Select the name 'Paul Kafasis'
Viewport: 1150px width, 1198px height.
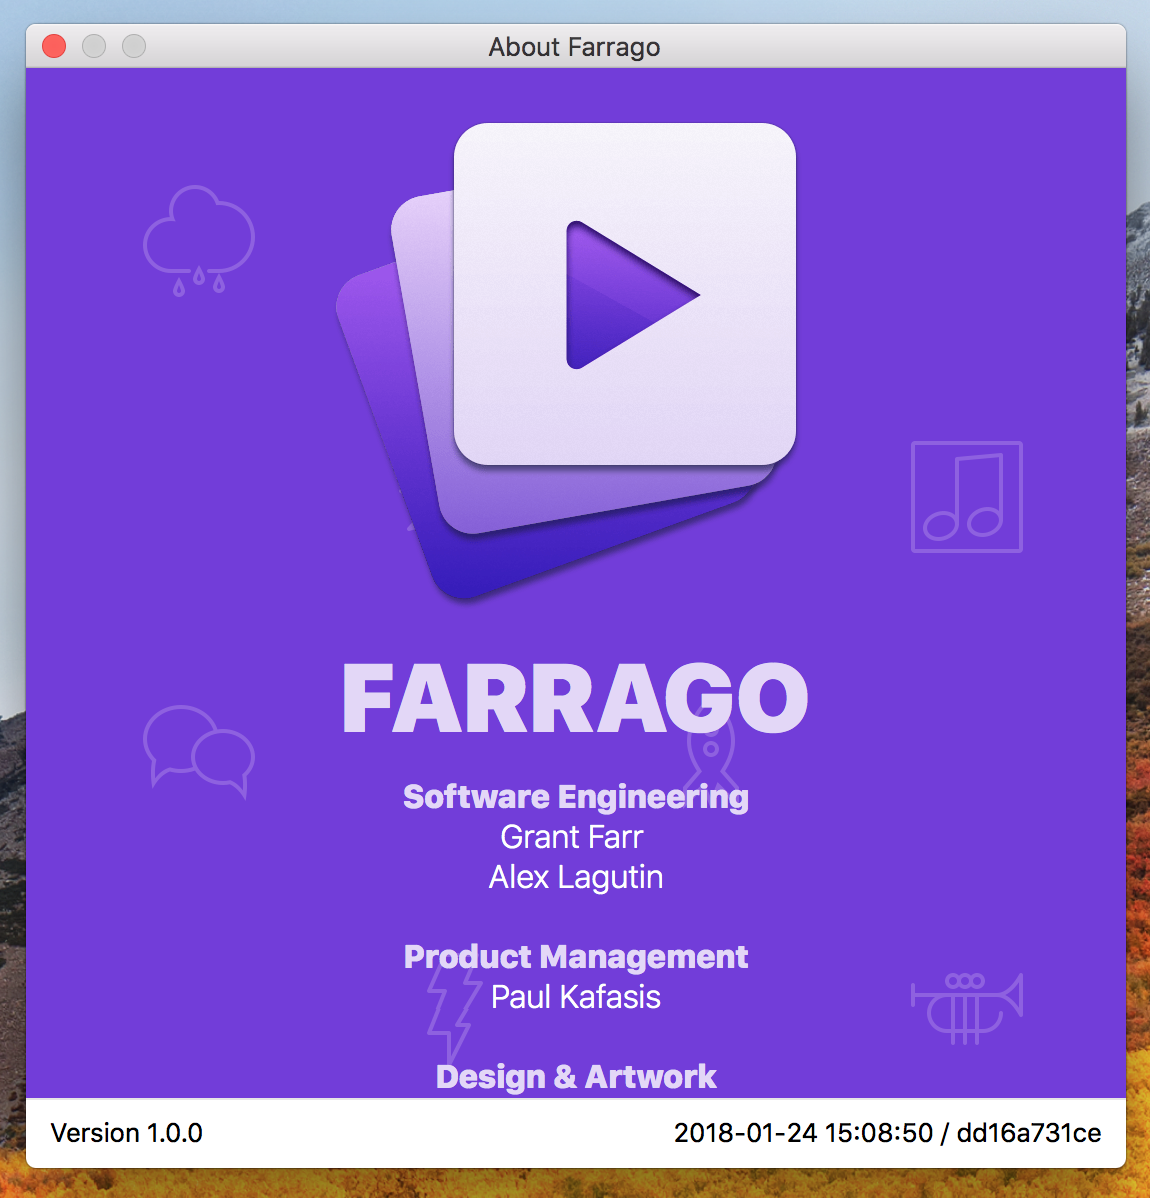[575, 997]
